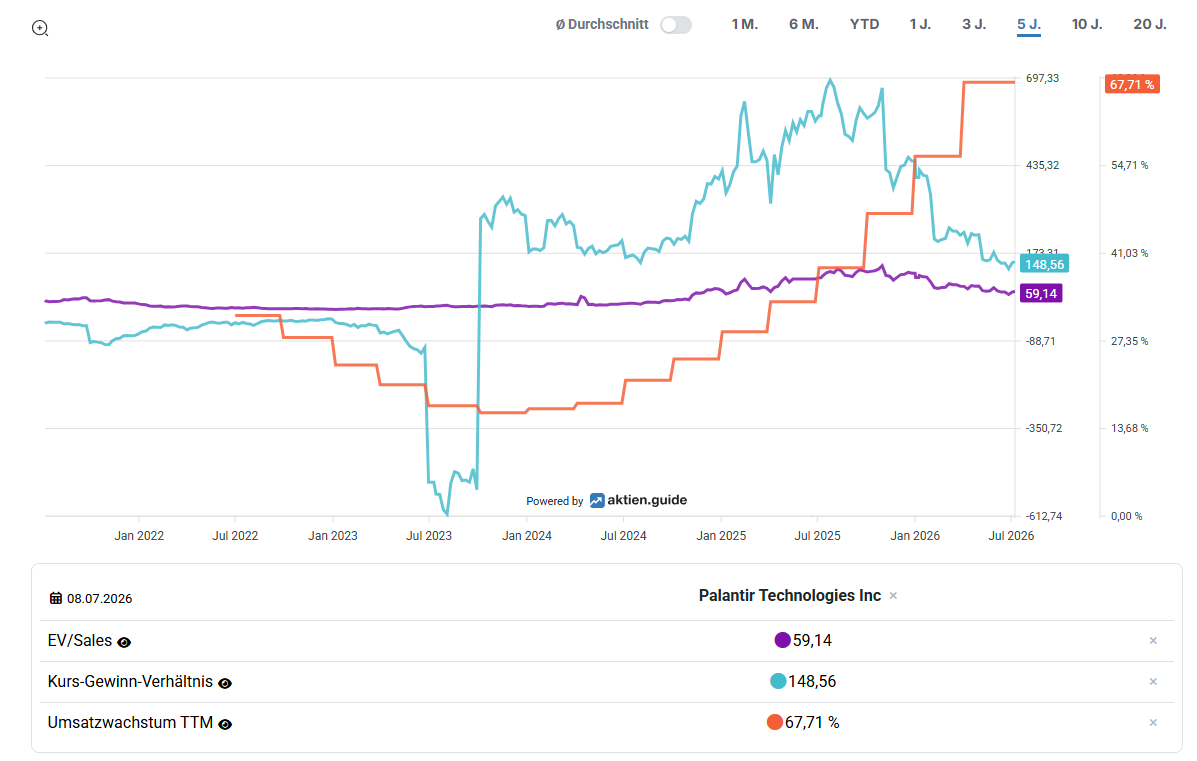Click the Kurs-Gewinn-Verhältnis label
Viewport: 1197px width, 761px height.
pos(130,682)
